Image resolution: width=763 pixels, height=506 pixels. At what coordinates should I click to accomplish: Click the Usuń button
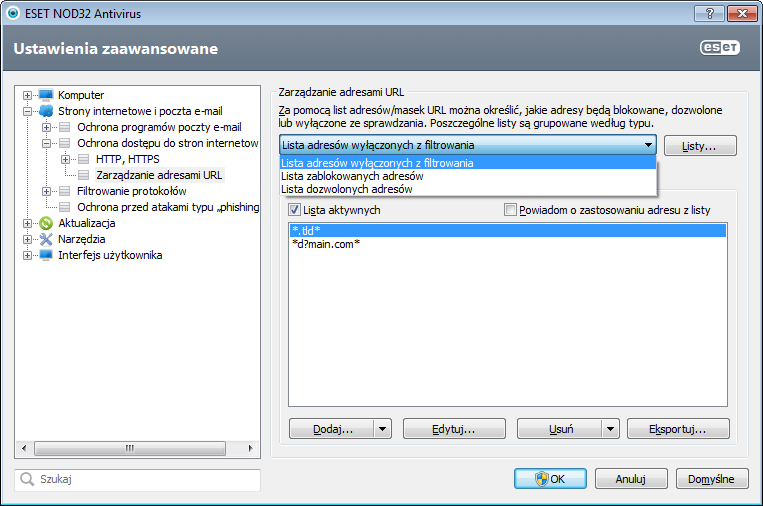560,429
